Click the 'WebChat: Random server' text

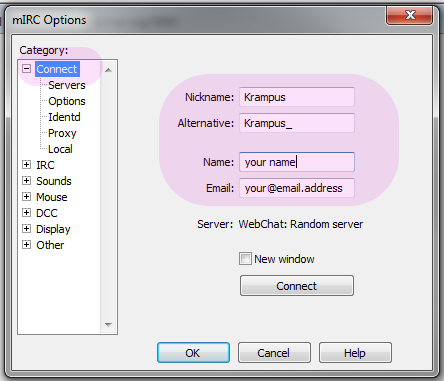pos(300,224)
